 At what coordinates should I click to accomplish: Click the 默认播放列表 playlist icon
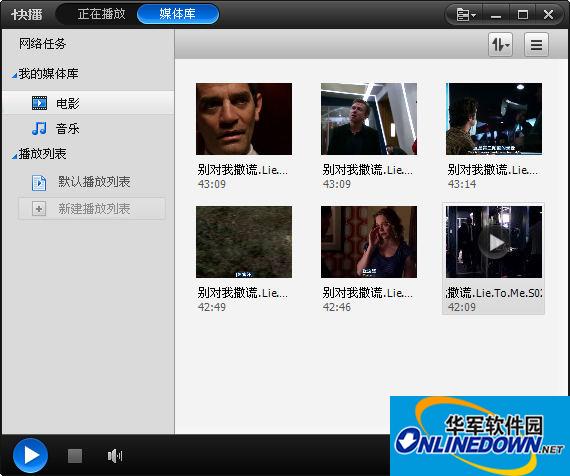39,183
